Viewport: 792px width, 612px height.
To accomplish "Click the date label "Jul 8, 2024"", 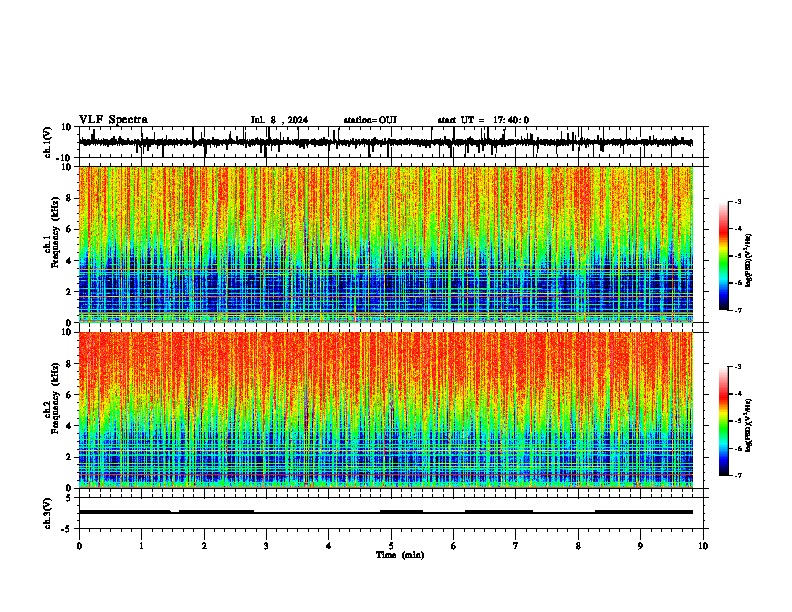I will [x=279, y=120].
